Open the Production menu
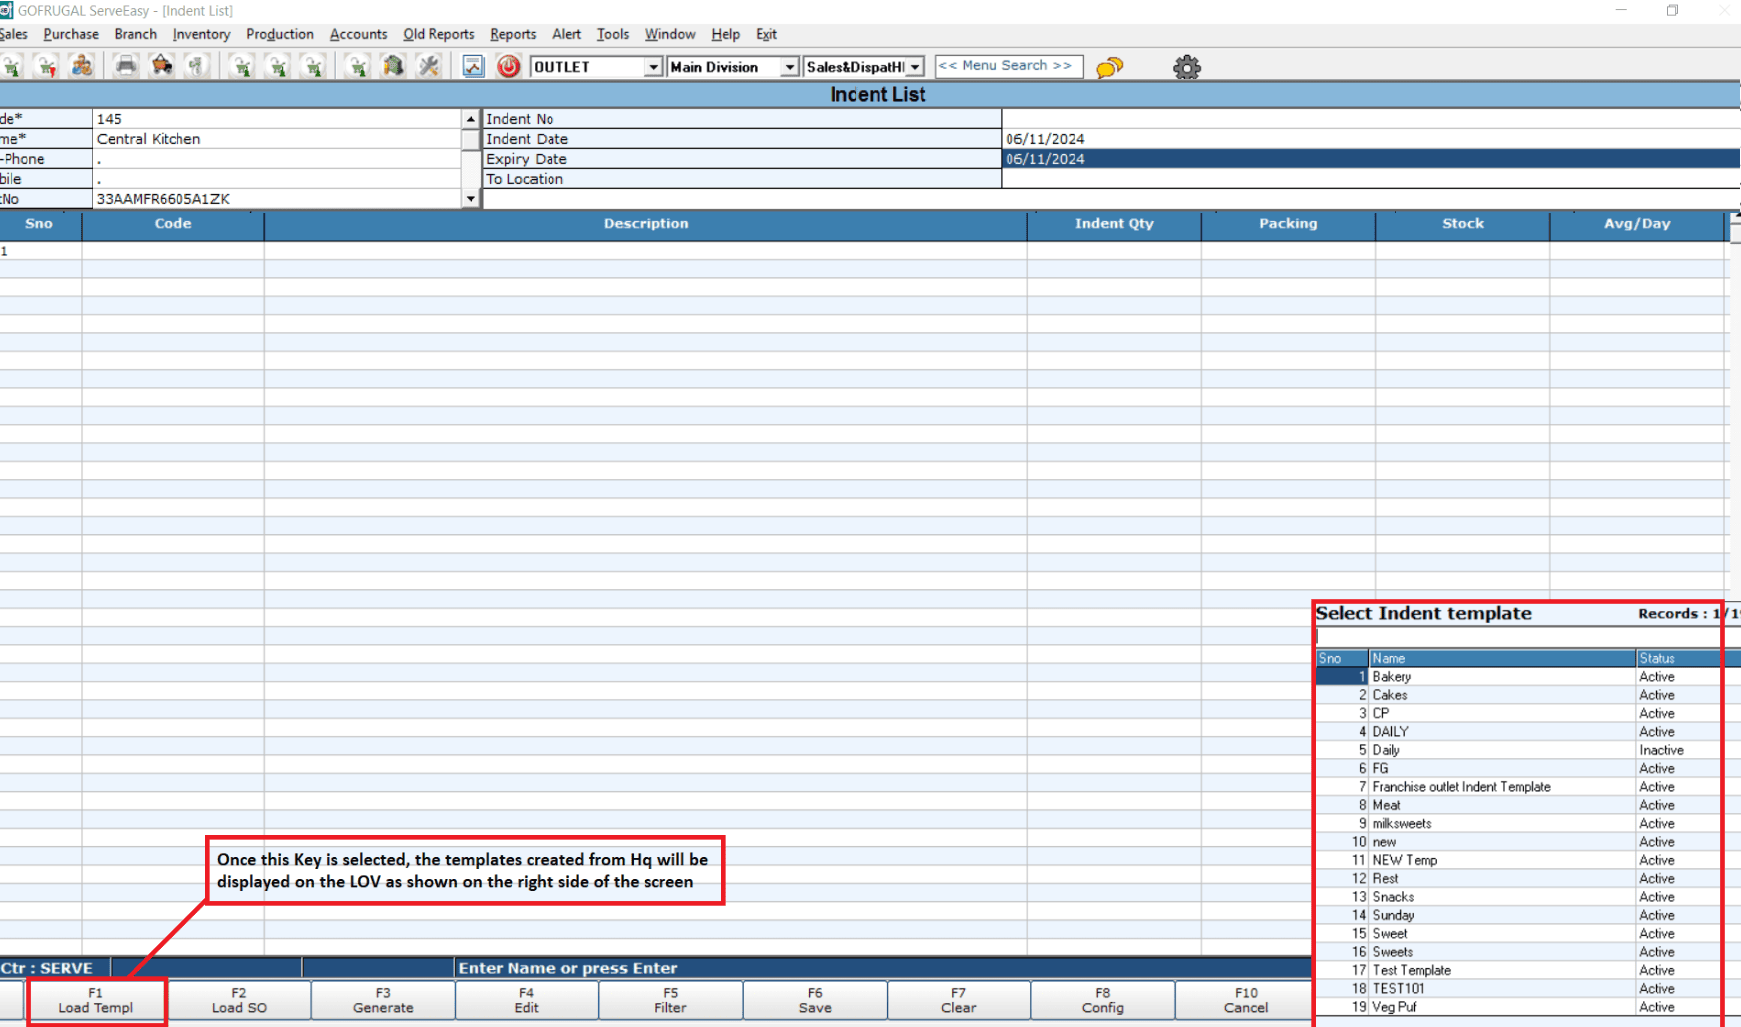Screen dimensions: 1741x1027 coord(280,34)
